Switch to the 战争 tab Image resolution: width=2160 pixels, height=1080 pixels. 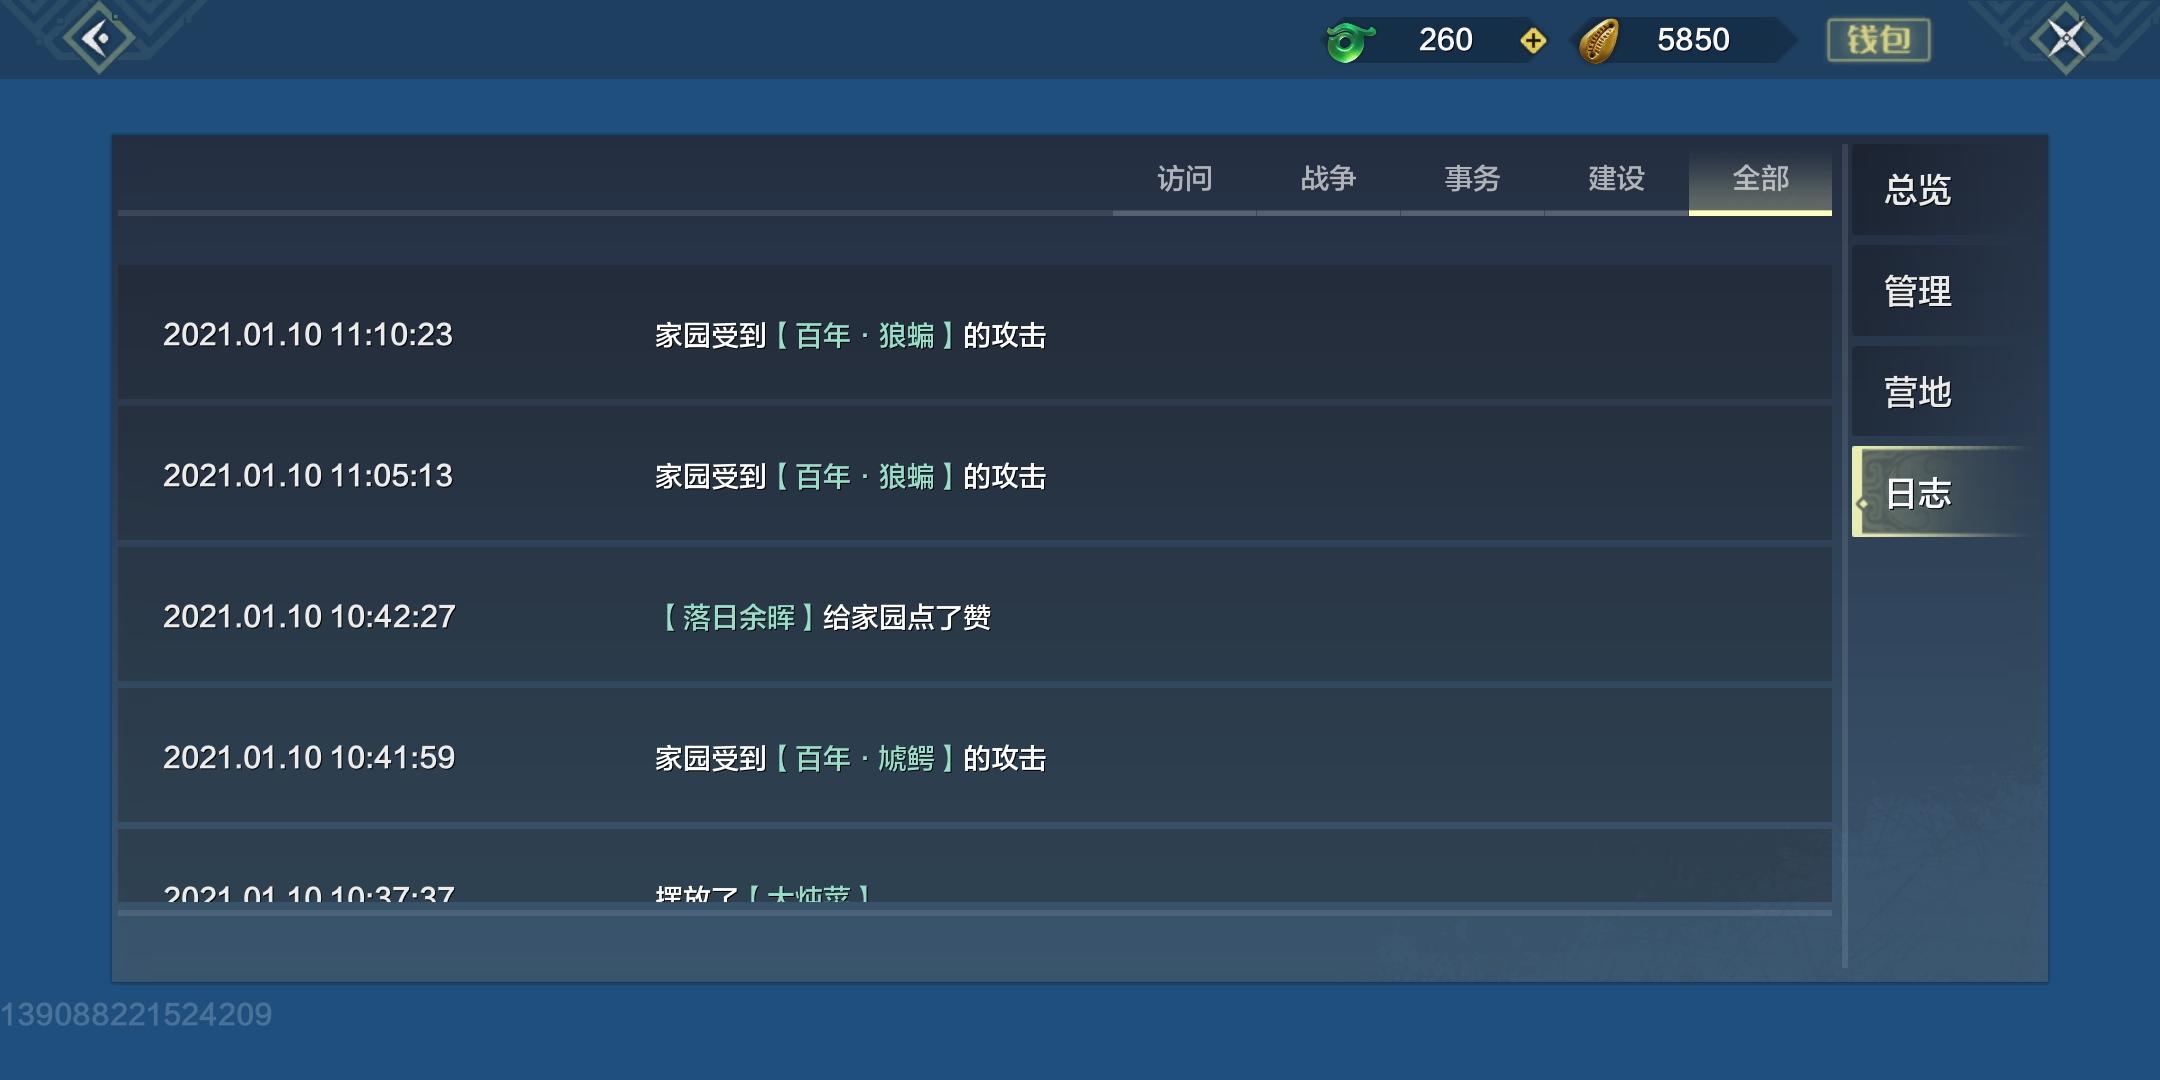[x=1328, y=179]
